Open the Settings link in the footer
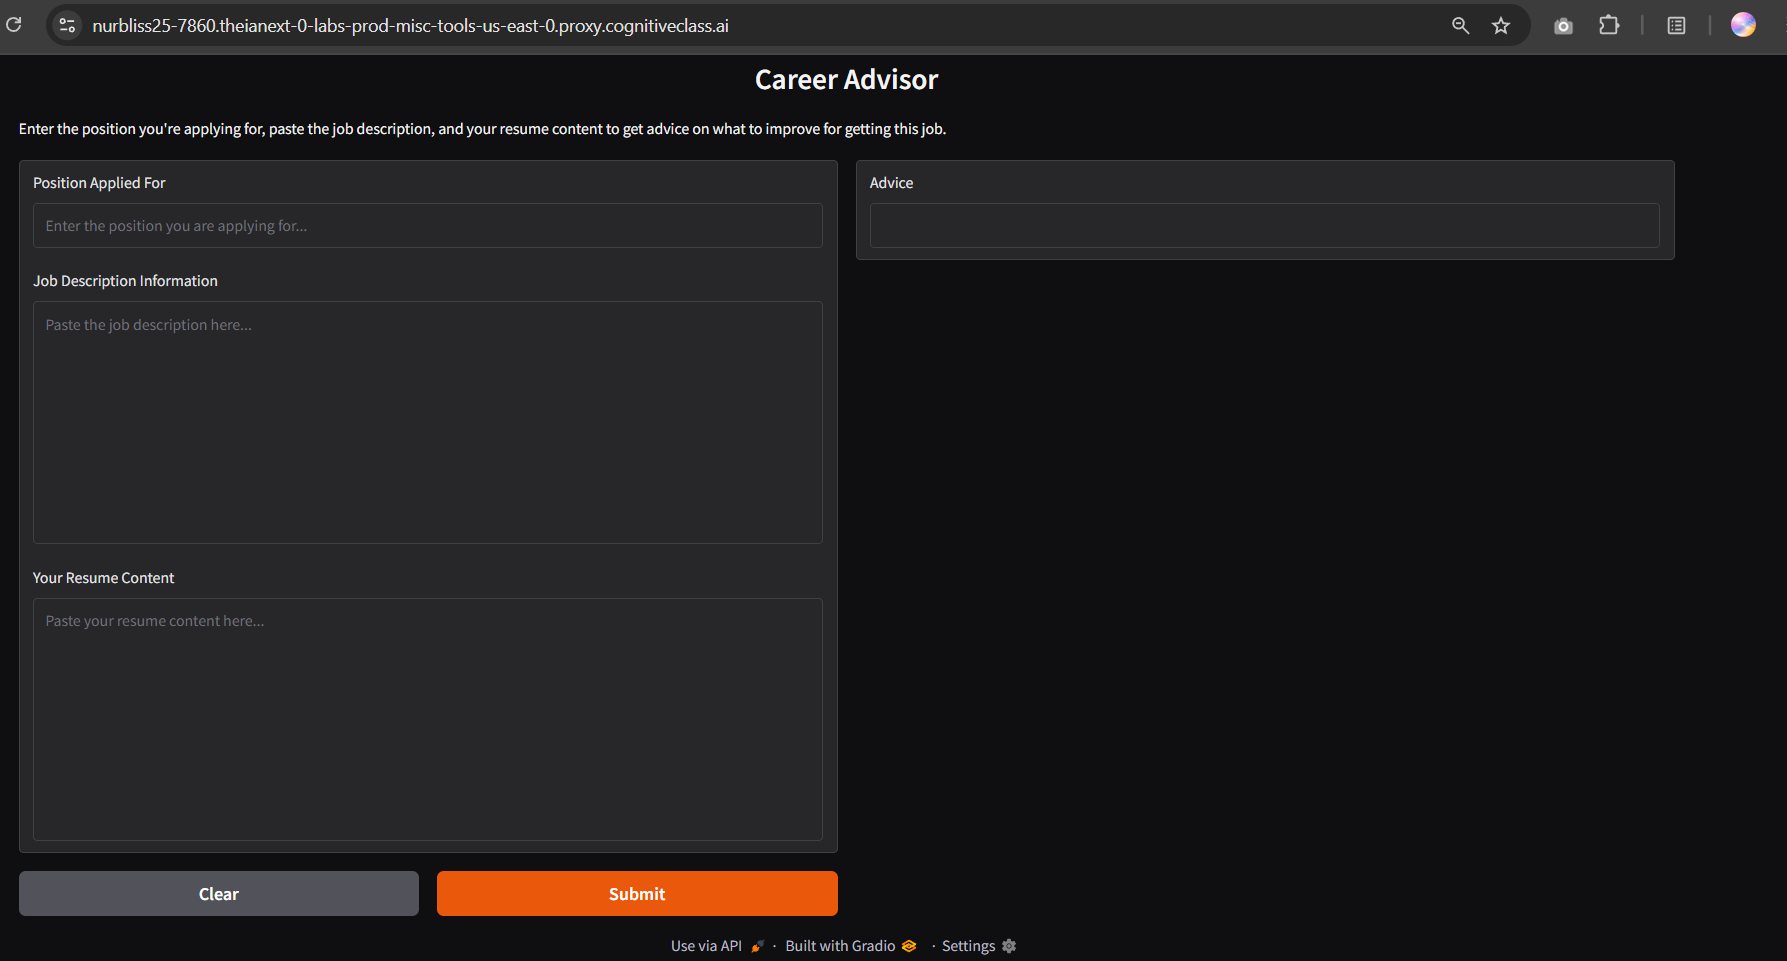This screenshot has height=961, width=1787. pyautogui.click(x=968, y=946)
